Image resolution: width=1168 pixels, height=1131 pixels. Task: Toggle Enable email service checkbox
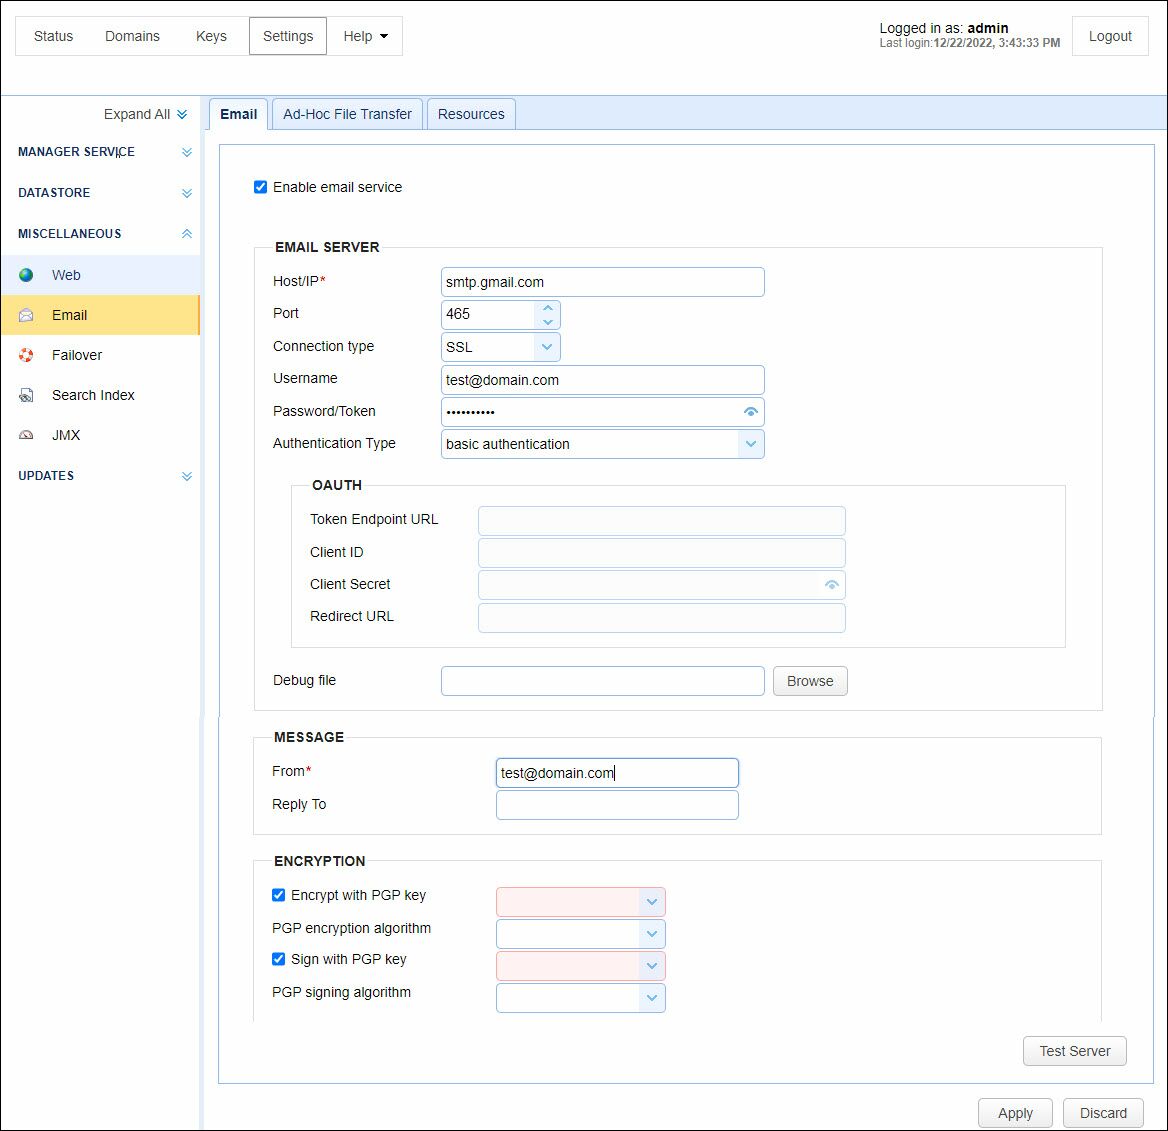coord(261,187)
